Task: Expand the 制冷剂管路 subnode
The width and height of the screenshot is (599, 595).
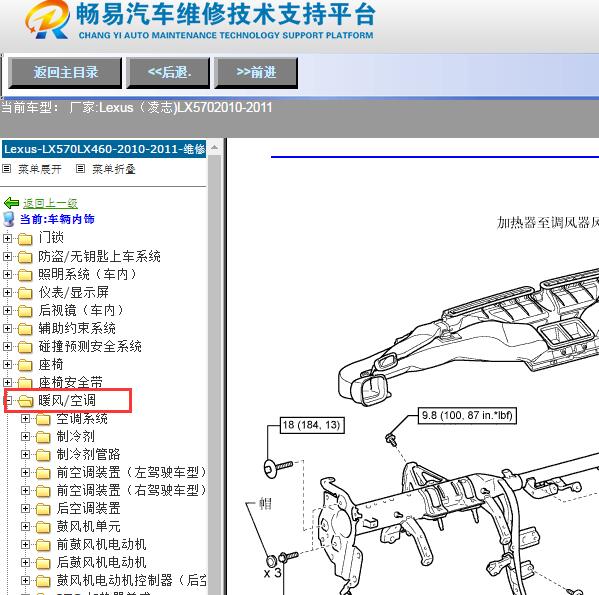Action: 25,454
